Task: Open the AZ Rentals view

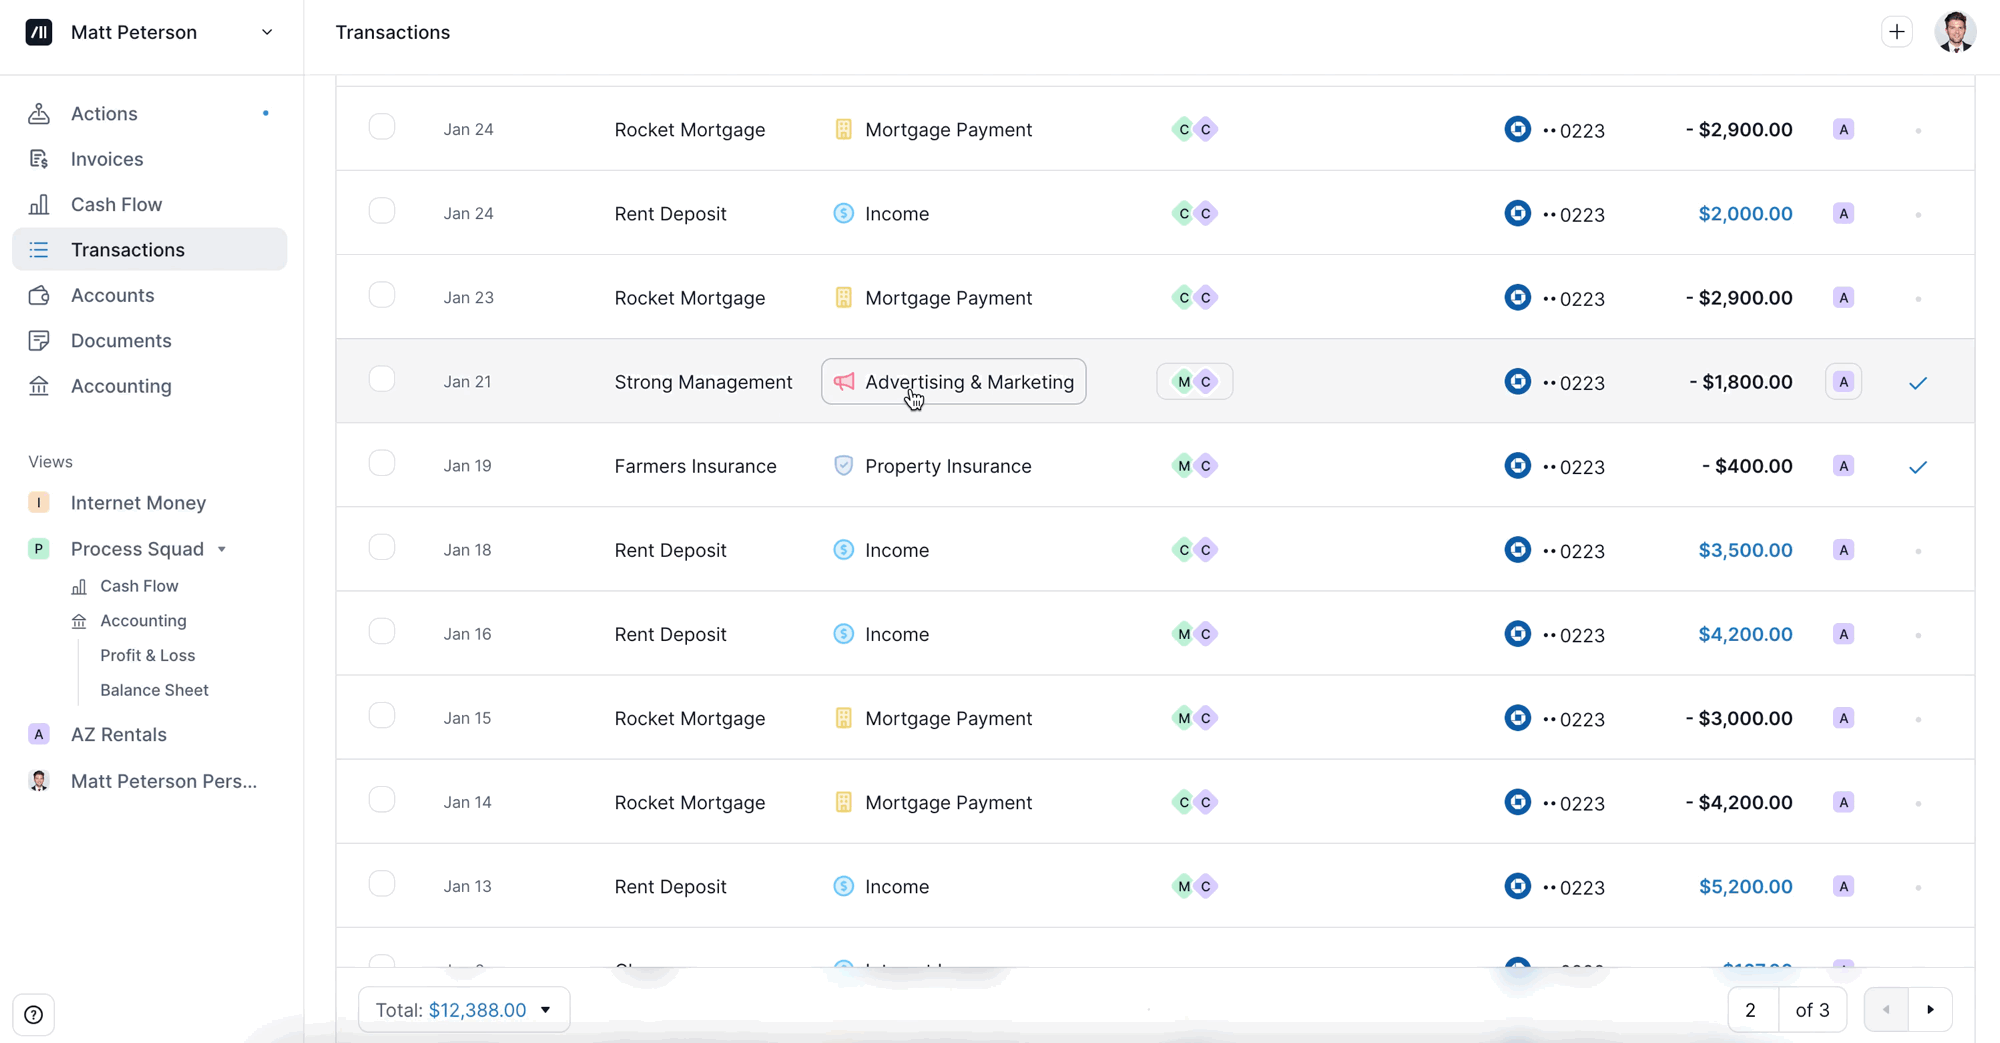Action: (x=118, y=734)
